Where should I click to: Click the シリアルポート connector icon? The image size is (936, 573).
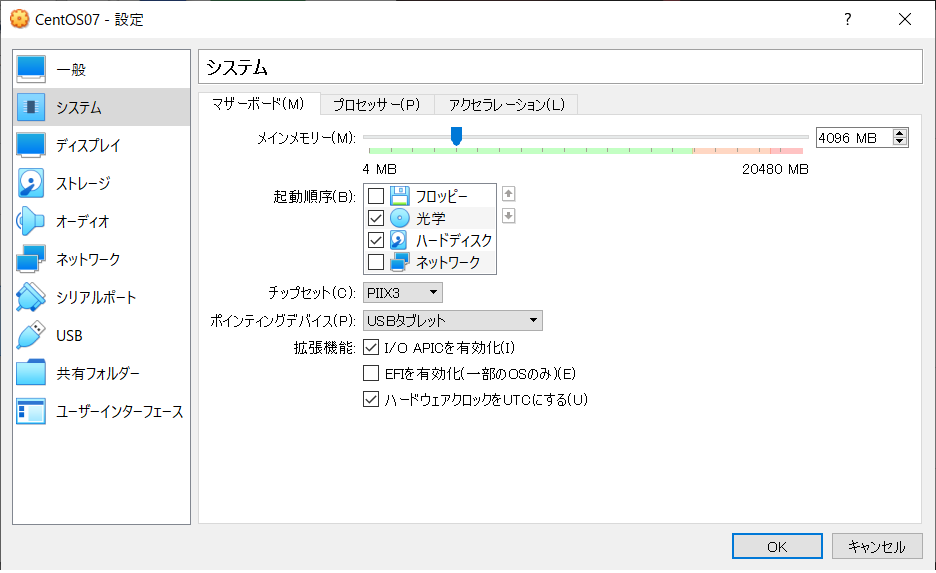[x=31, y=297]
